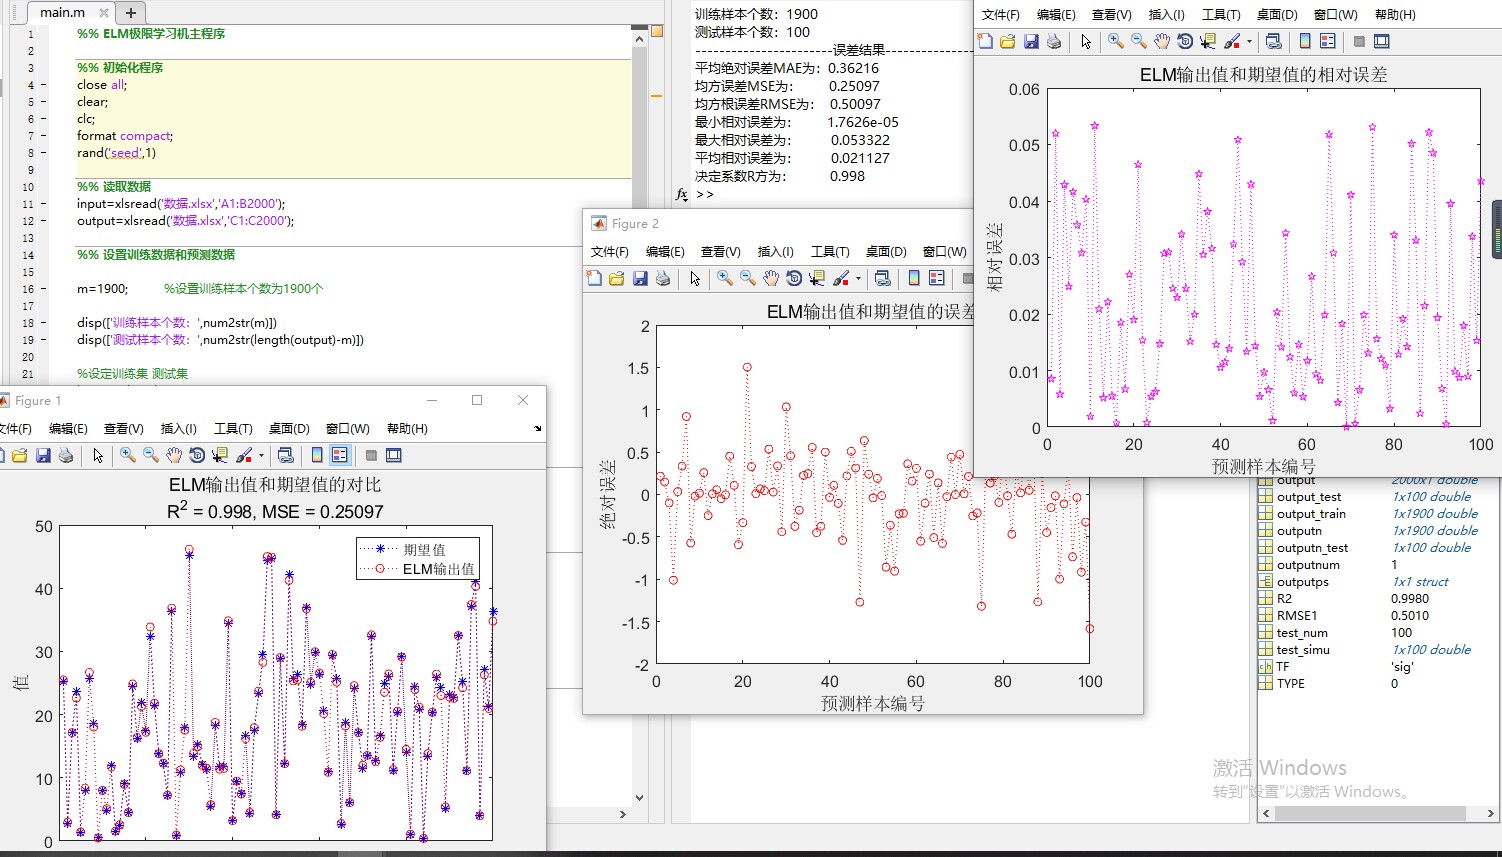Image resolution: width=1502 pixels, height=857 pixels.
Task: Select the Brush data tool in Figure 1
Action: pos(244,455)
